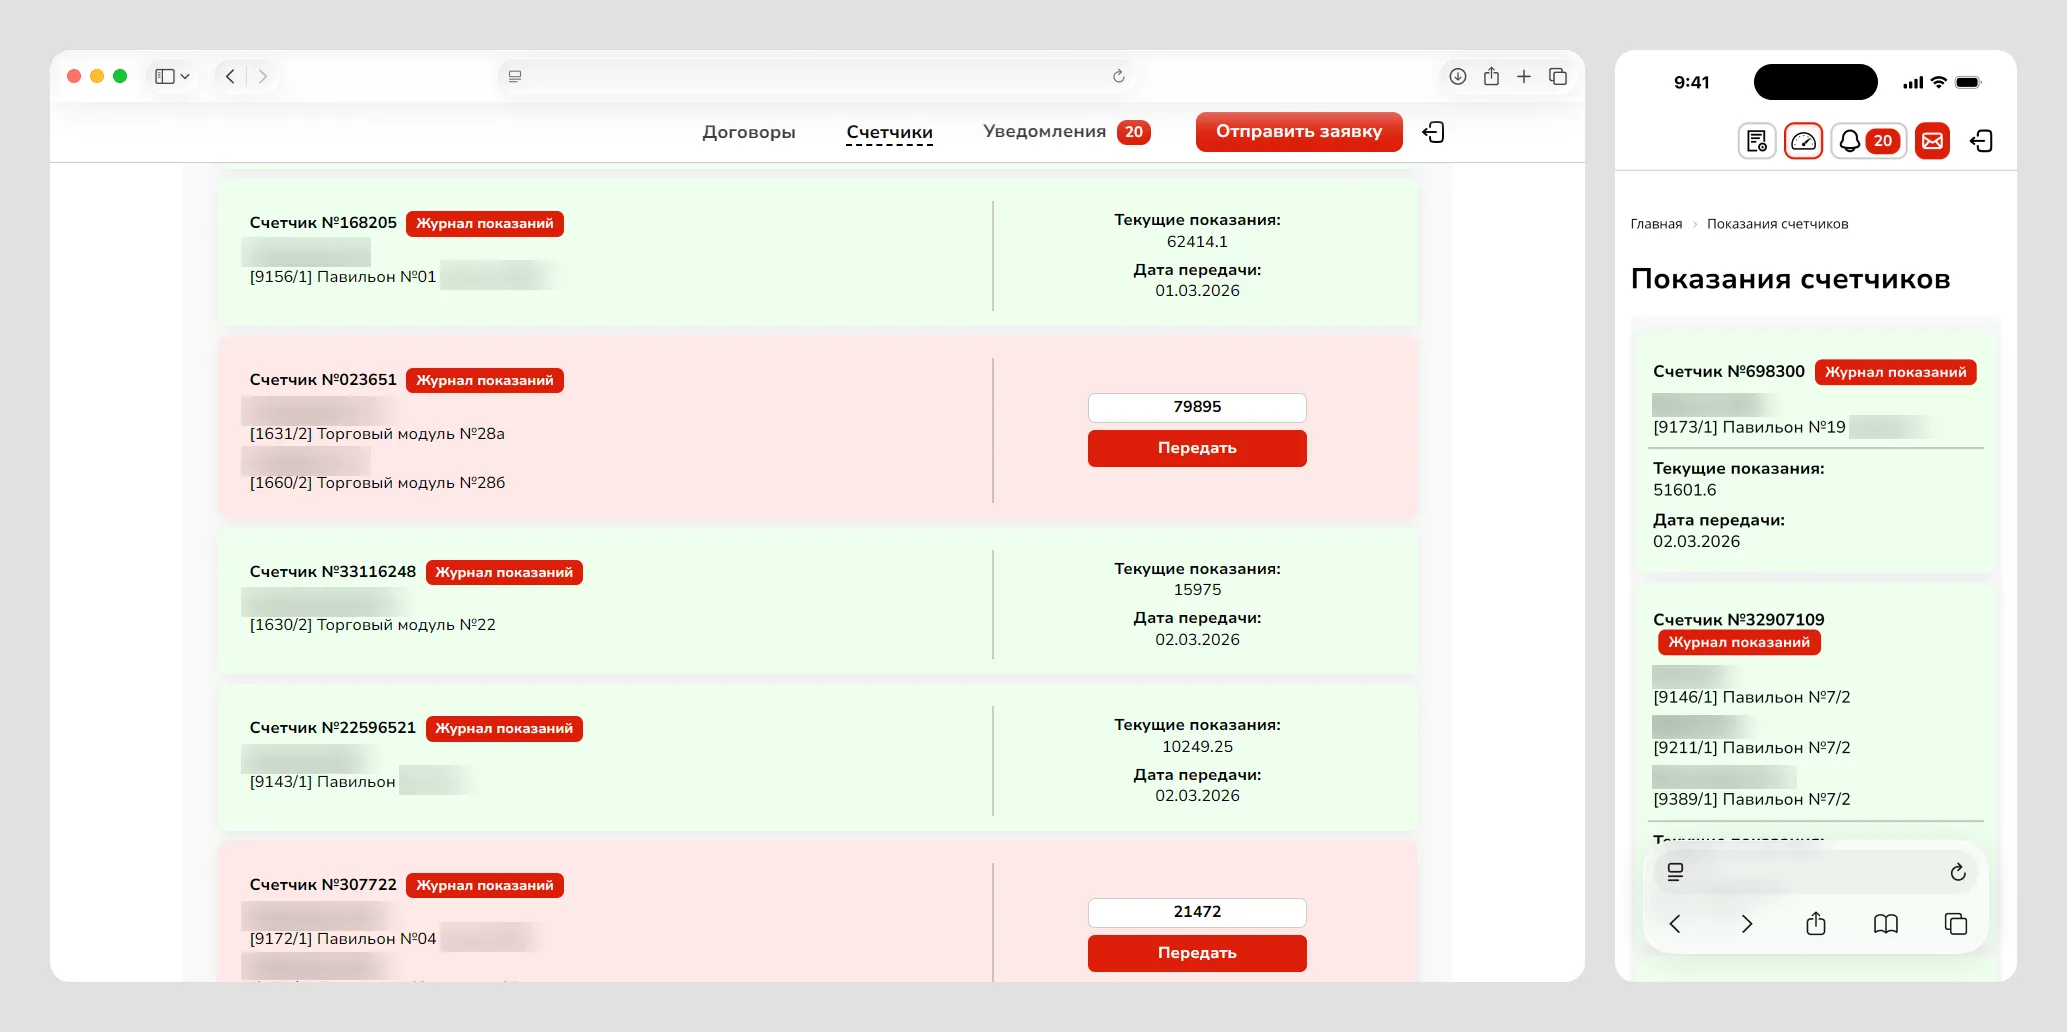Click the Отправить заявку button
This screenshot has width=2067, height=1032.
[x=1298, y=132]
